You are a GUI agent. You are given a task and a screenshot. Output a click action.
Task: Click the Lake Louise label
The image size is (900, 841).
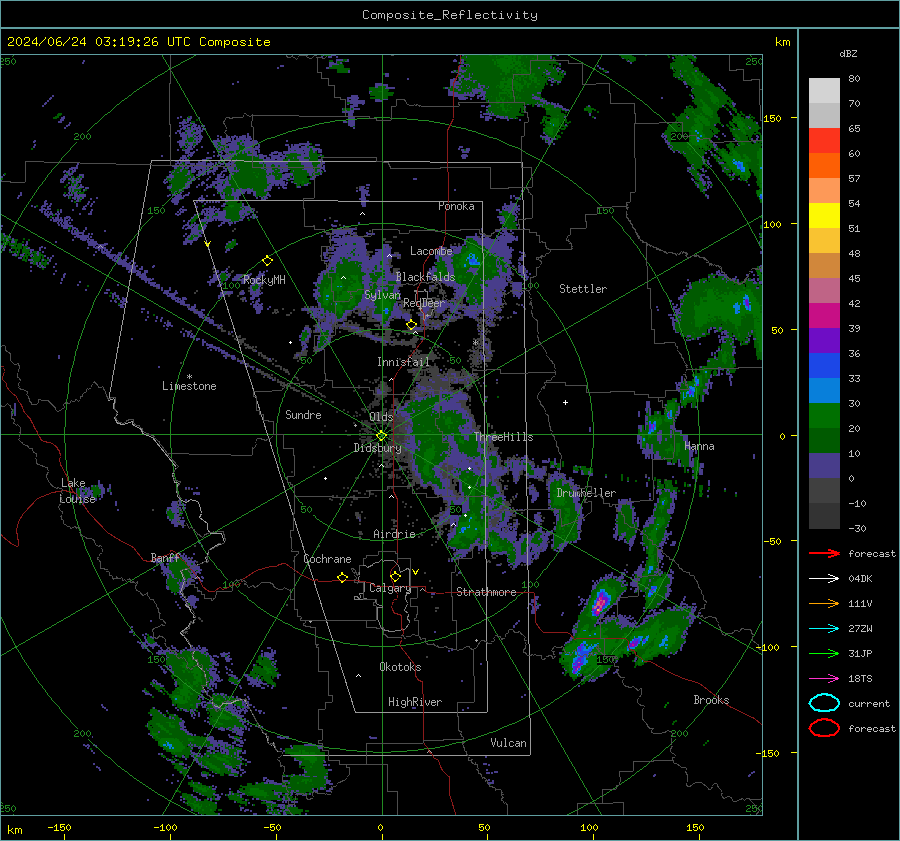[77, 491]
